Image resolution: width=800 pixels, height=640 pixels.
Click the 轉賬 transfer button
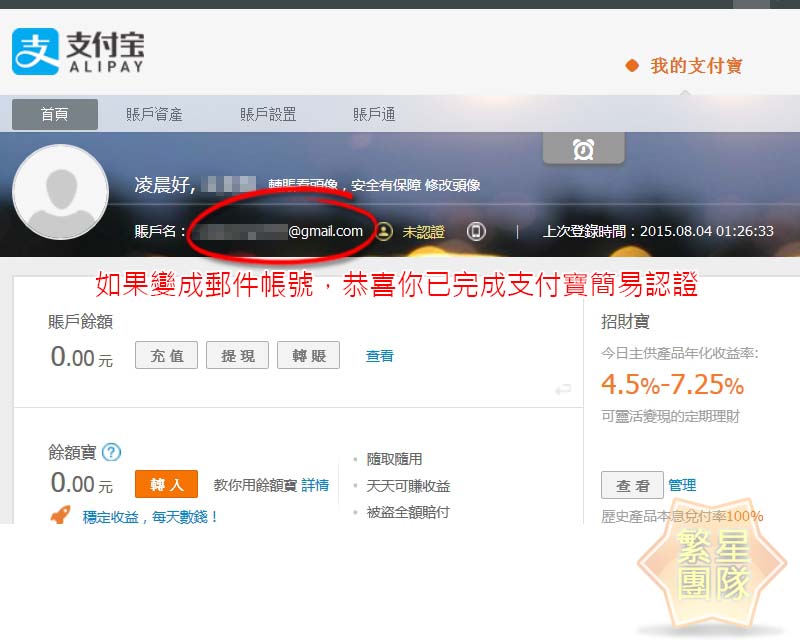click(308, 355)
